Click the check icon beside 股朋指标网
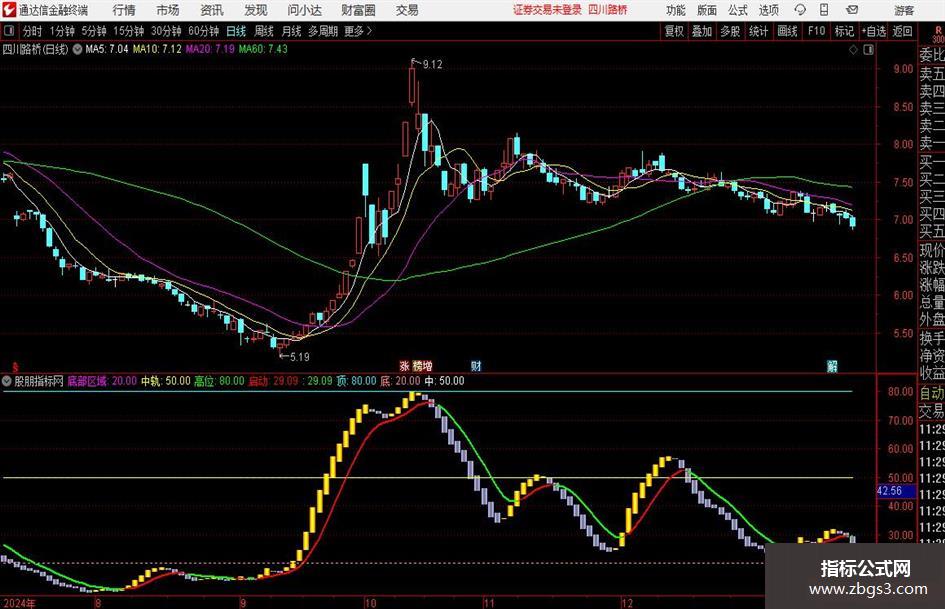Viewport: 945px width, 609px height. (x=7, y=381)
